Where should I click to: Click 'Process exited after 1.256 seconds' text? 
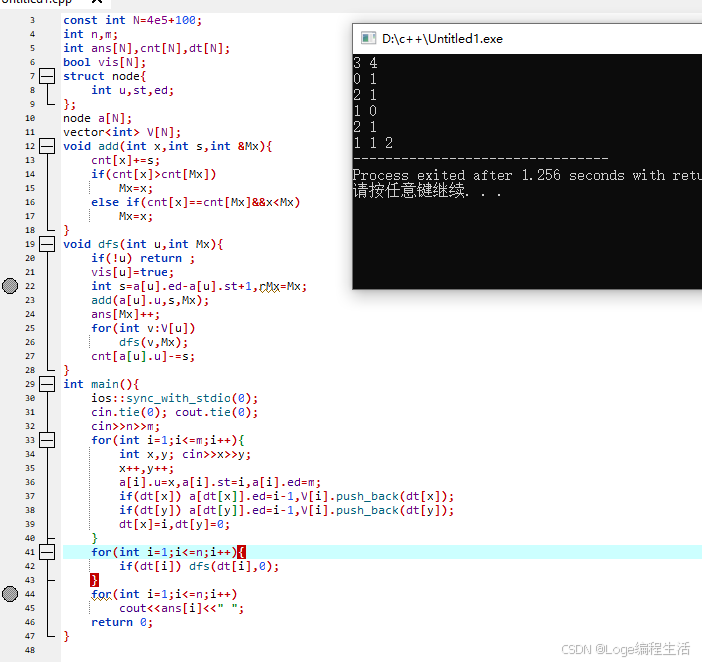(488, 175)
